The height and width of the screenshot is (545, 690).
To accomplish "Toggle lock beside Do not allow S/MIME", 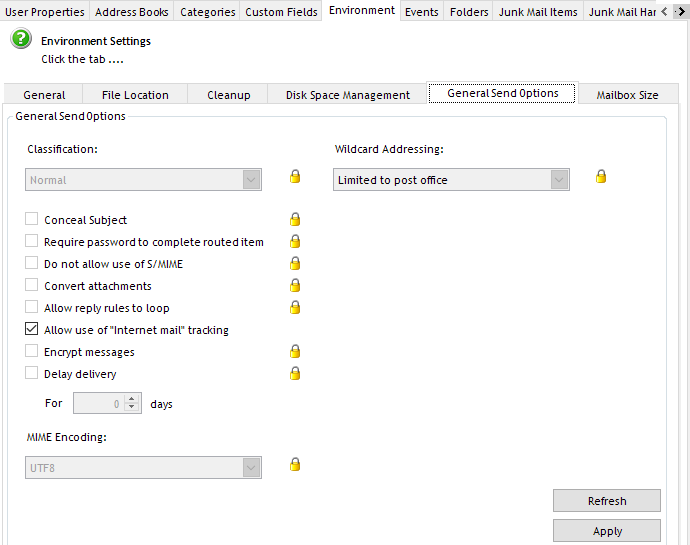I will tap(295, 264).
